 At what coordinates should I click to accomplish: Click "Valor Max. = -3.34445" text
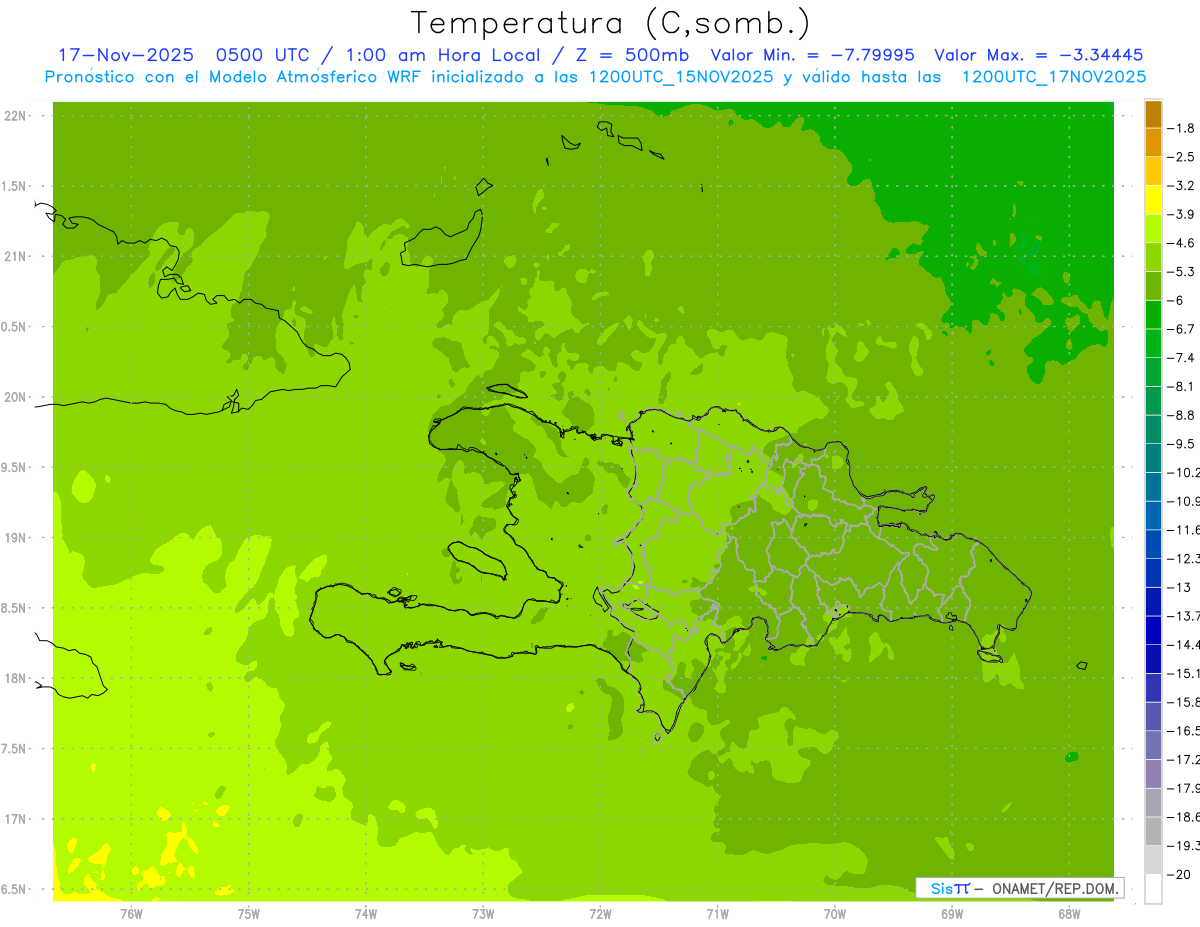[1038, 55]
